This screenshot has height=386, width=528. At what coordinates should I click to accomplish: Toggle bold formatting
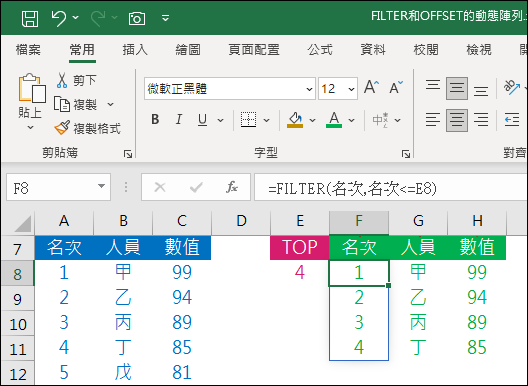coord(155,119)
